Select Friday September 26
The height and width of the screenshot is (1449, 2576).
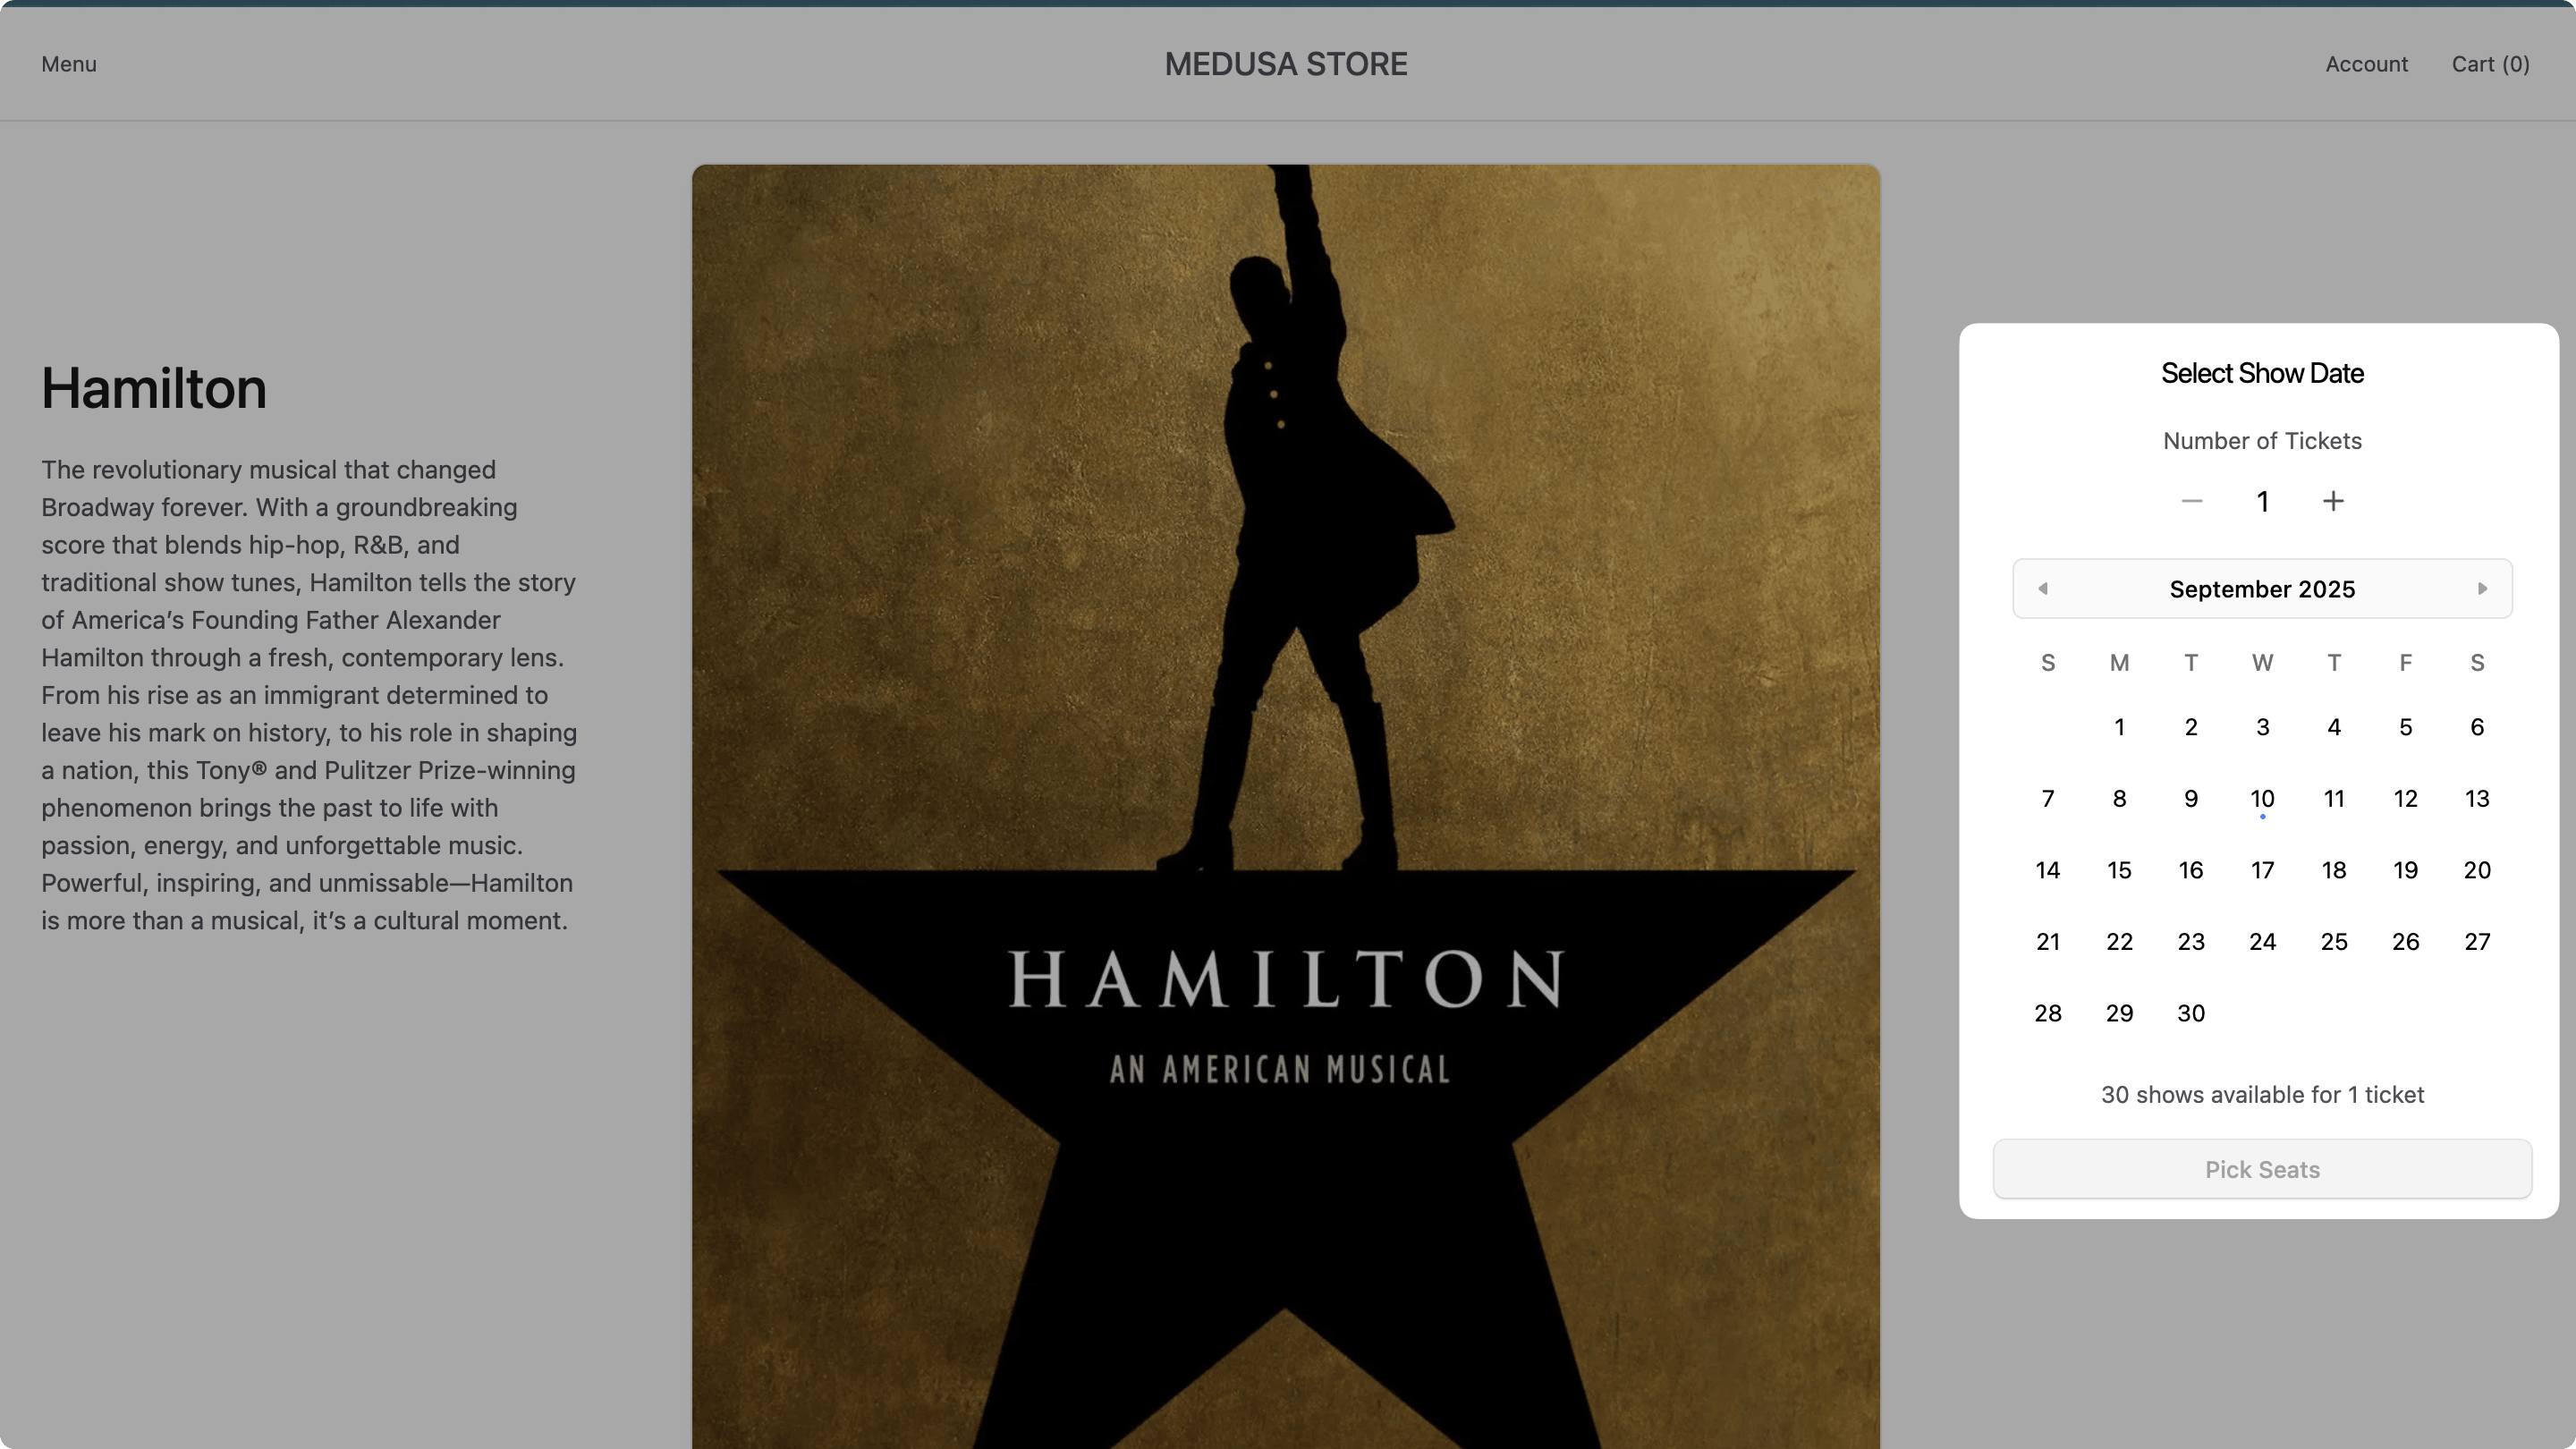(x=2405, y=941)
